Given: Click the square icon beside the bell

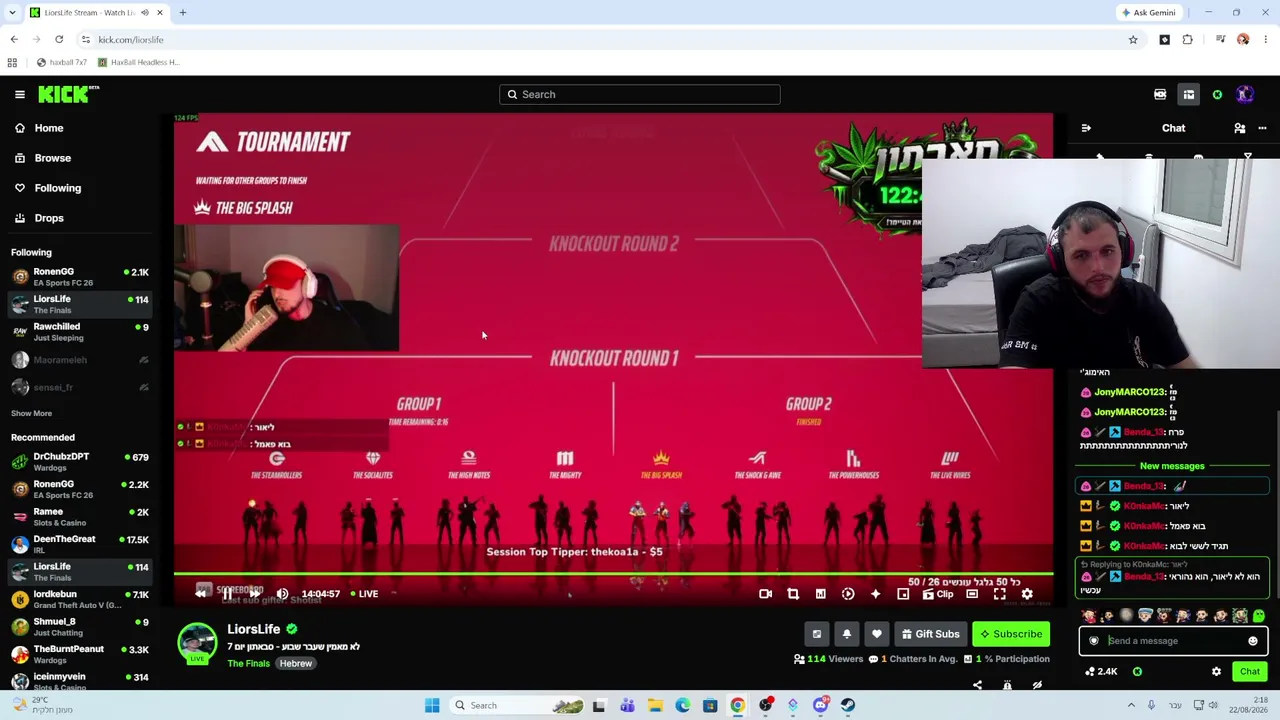Looking at the screenshot, I should [x=817, y=634].
